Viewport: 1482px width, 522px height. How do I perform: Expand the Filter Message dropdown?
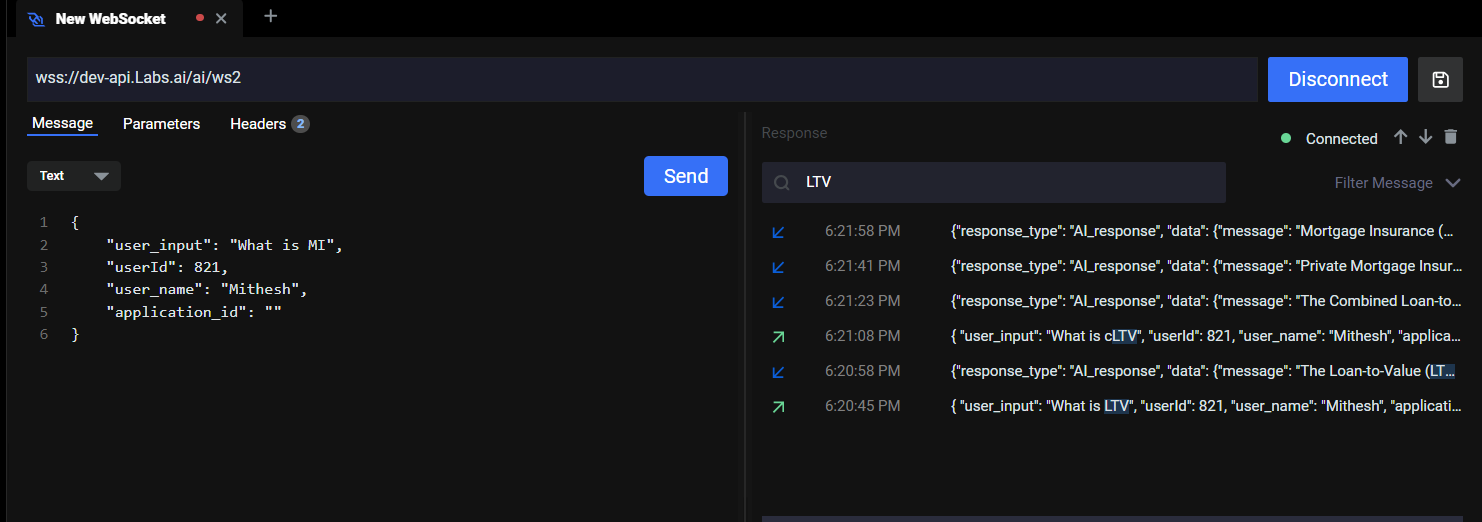1397,183
